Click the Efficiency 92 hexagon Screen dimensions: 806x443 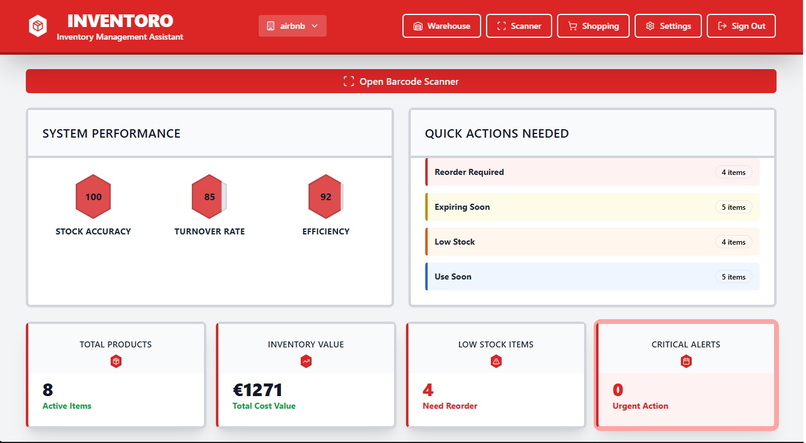click(325, 197)
